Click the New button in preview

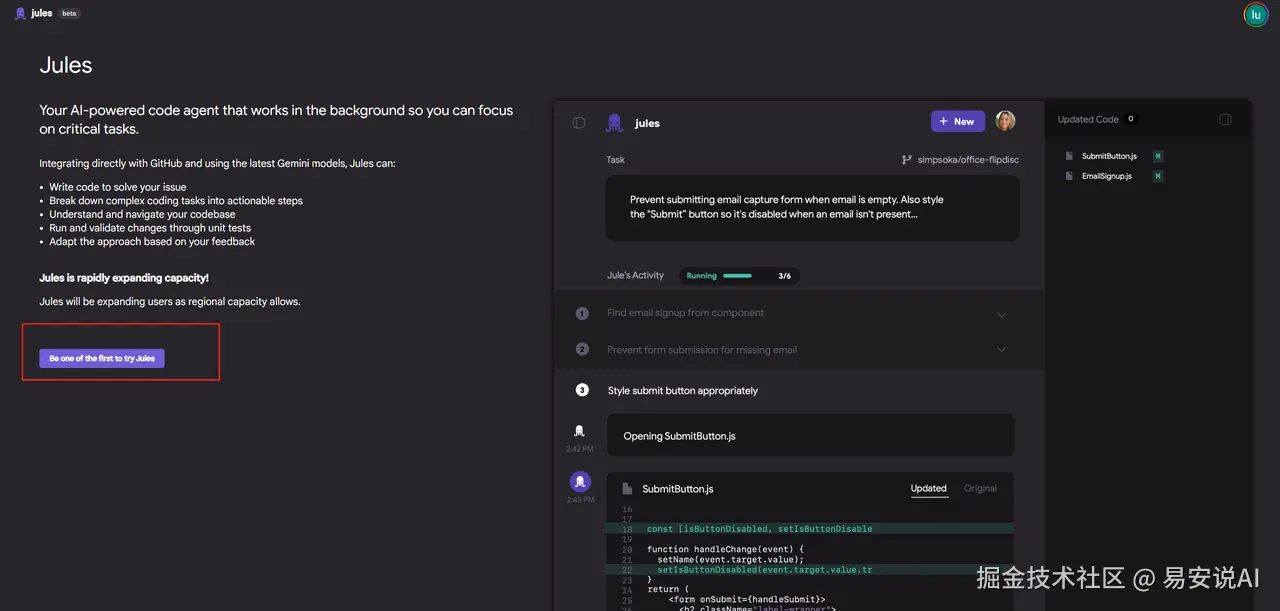pos(958,121)
